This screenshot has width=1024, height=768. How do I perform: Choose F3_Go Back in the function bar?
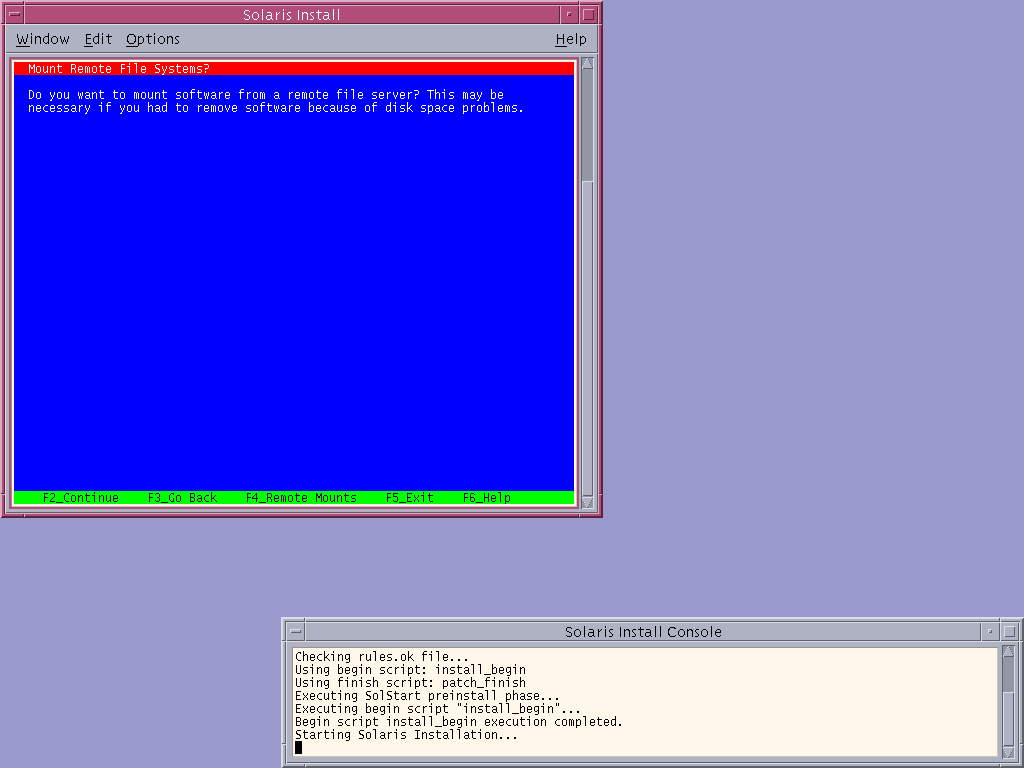(182, 498)
